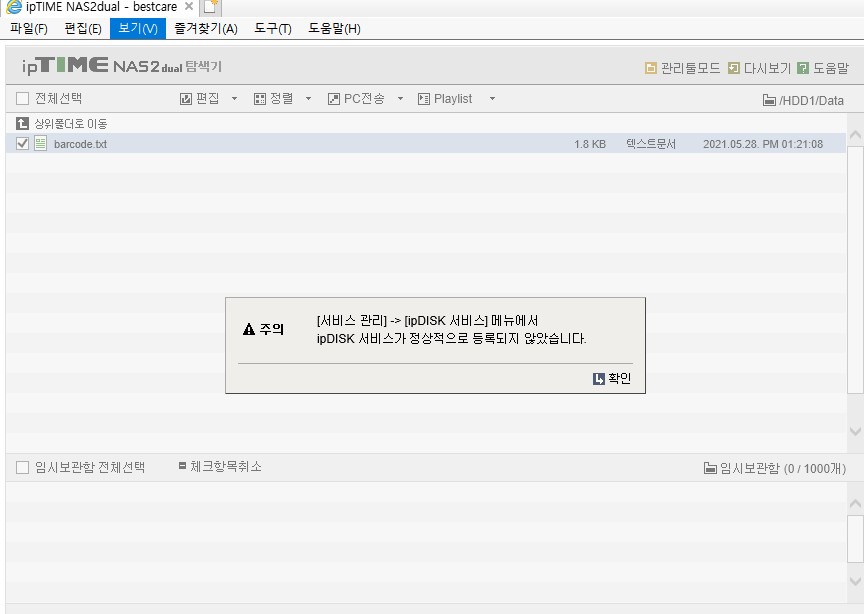Close the ipTIME NAS2dual browser tab
This screenshot has width=864, height=614.
(x=188, y=7)
